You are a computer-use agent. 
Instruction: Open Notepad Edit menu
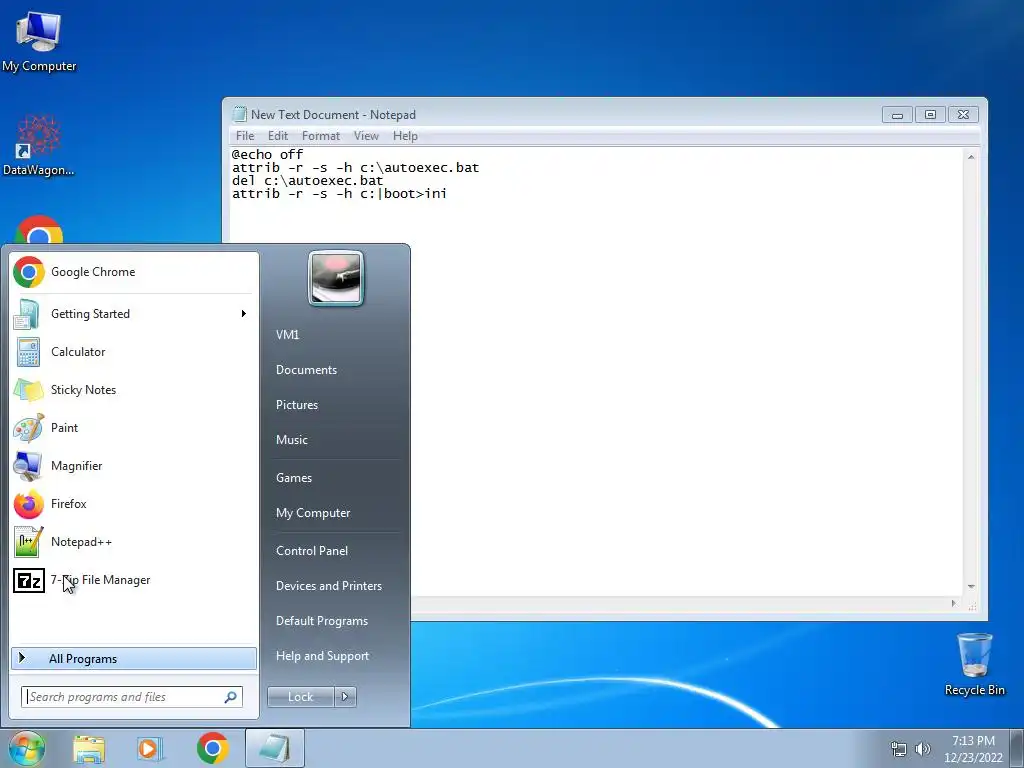coord(278,136)
